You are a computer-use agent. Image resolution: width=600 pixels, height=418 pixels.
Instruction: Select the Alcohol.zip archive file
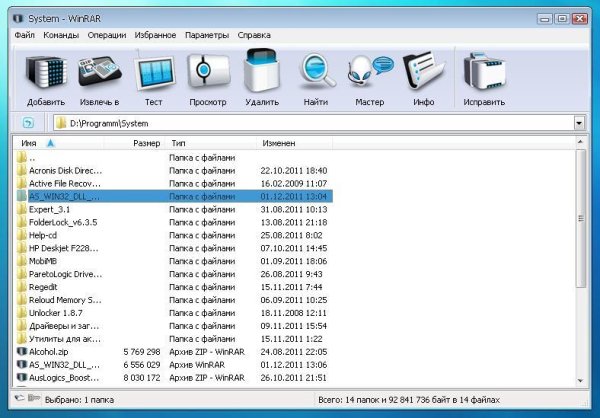pyautogui.click(x=52, y=352)
